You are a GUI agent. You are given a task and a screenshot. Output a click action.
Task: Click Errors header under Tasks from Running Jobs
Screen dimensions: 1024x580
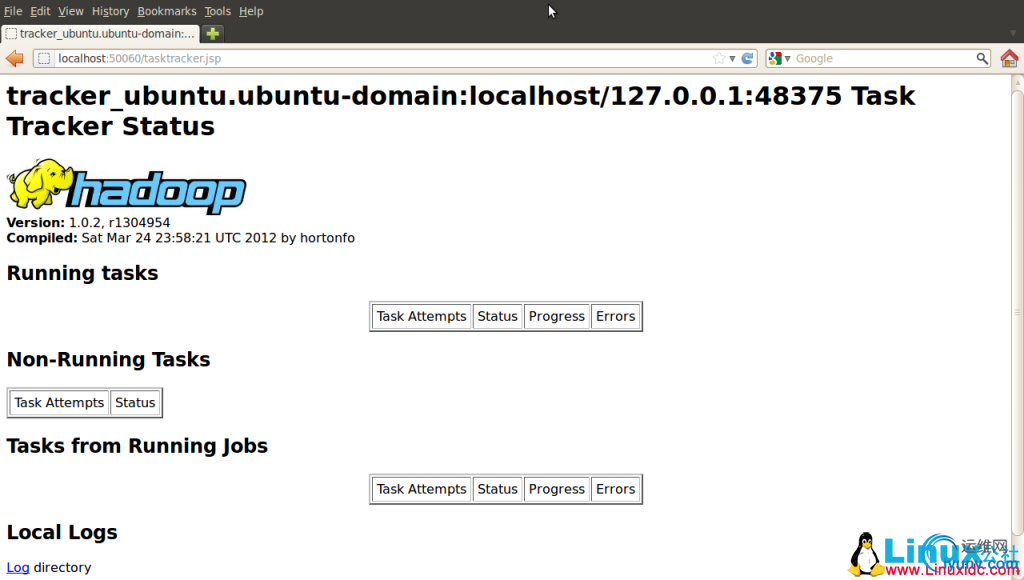(x=615, y=489)
